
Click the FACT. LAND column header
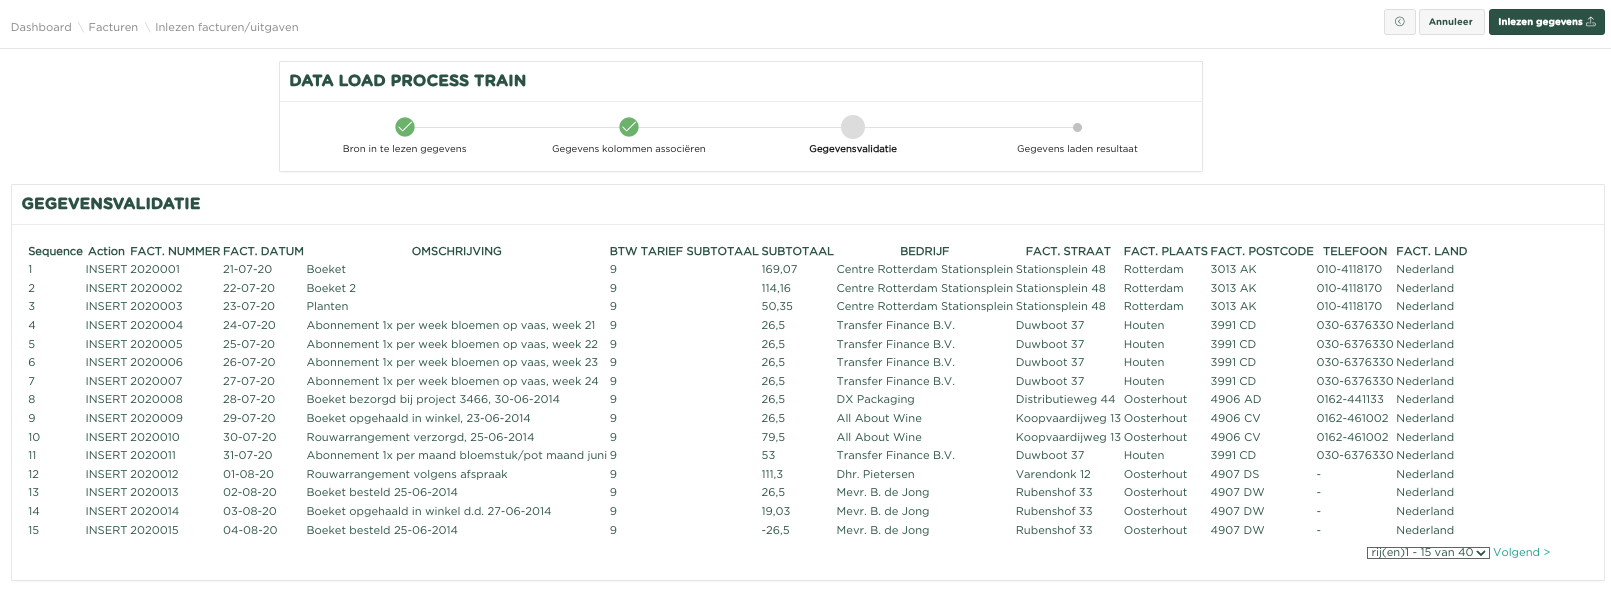point(1432,251)
